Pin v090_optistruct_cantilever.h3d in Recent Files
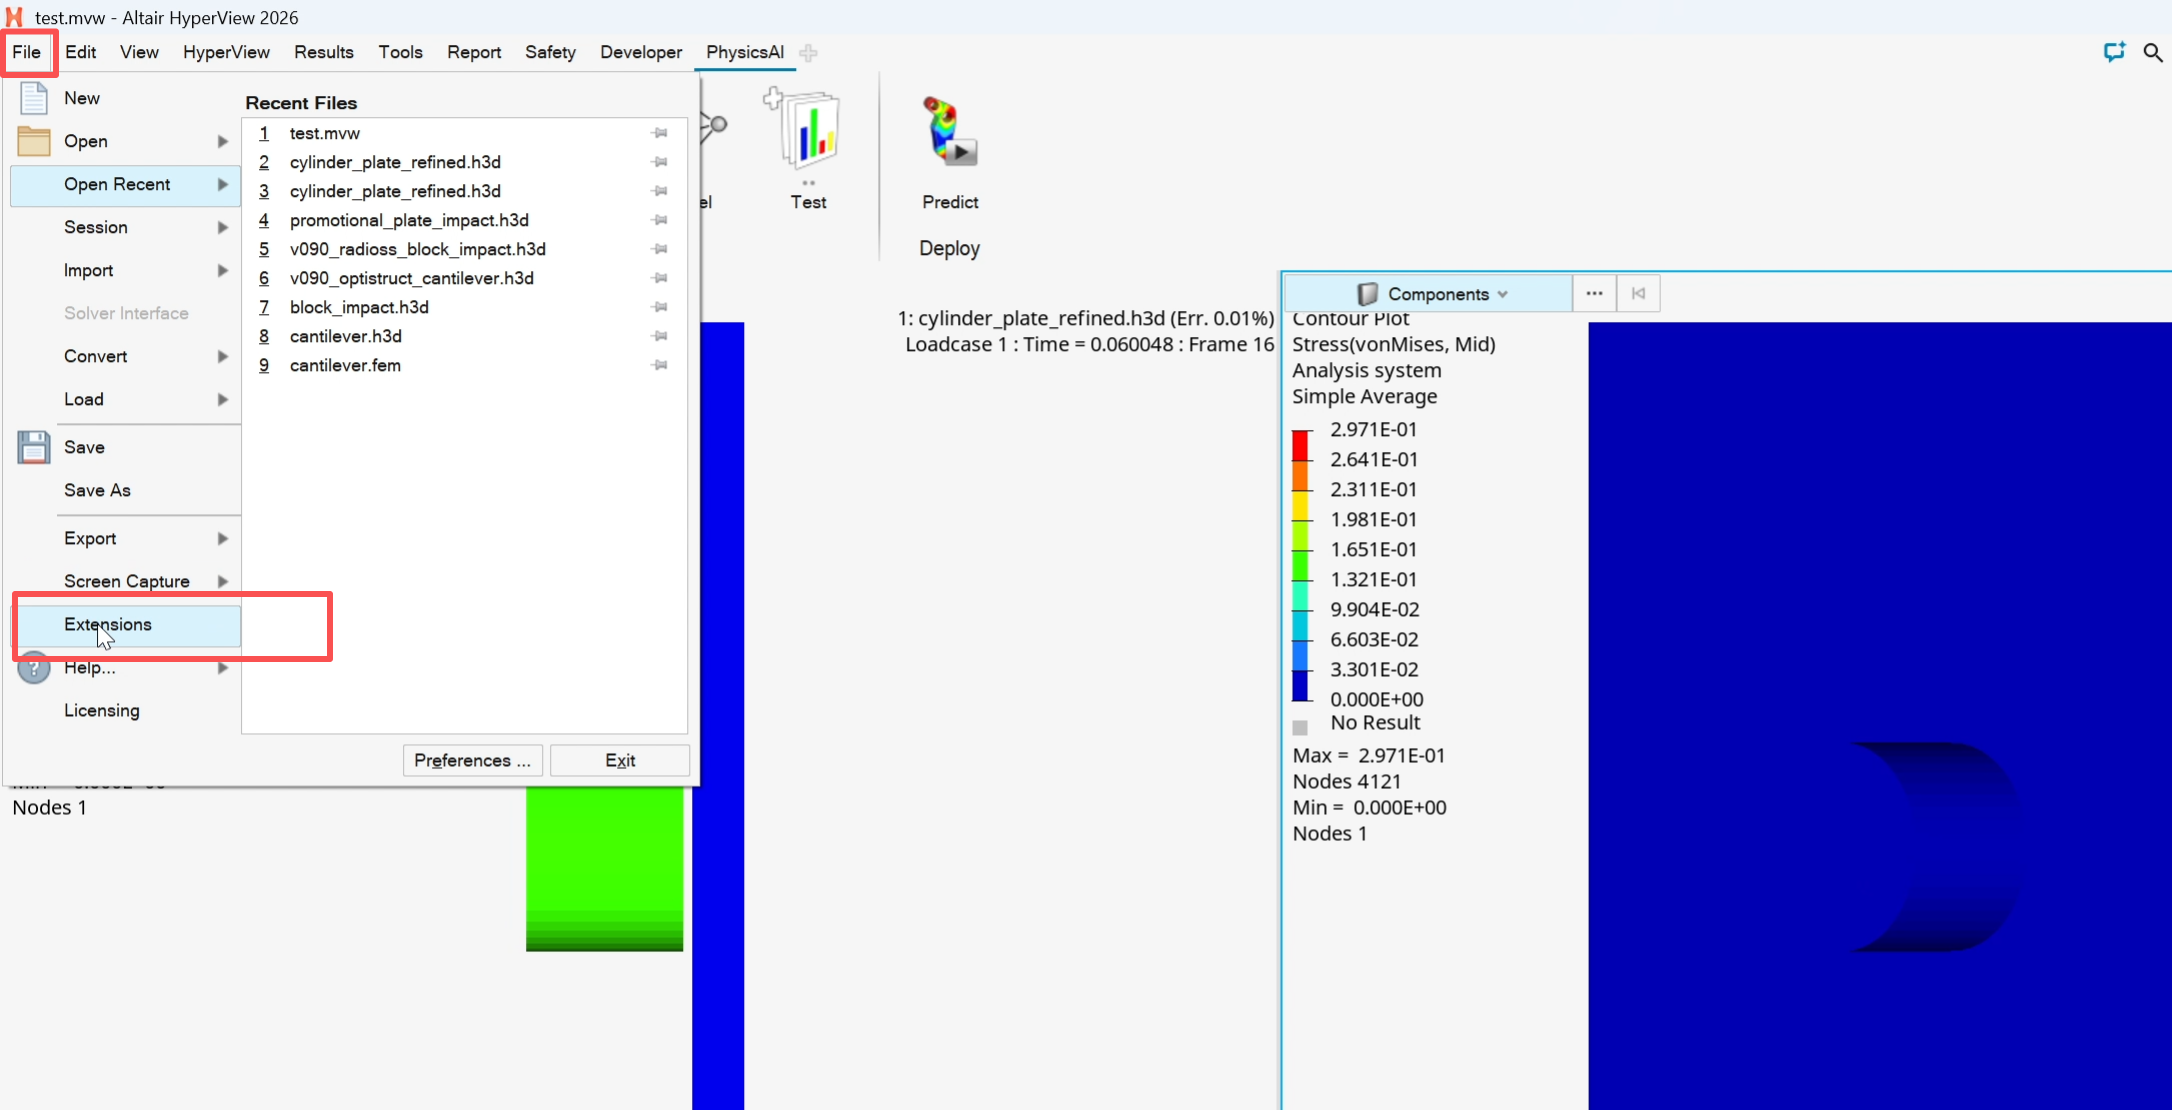The width and height of the screenshot is (2172, 1110). [660, 278]
